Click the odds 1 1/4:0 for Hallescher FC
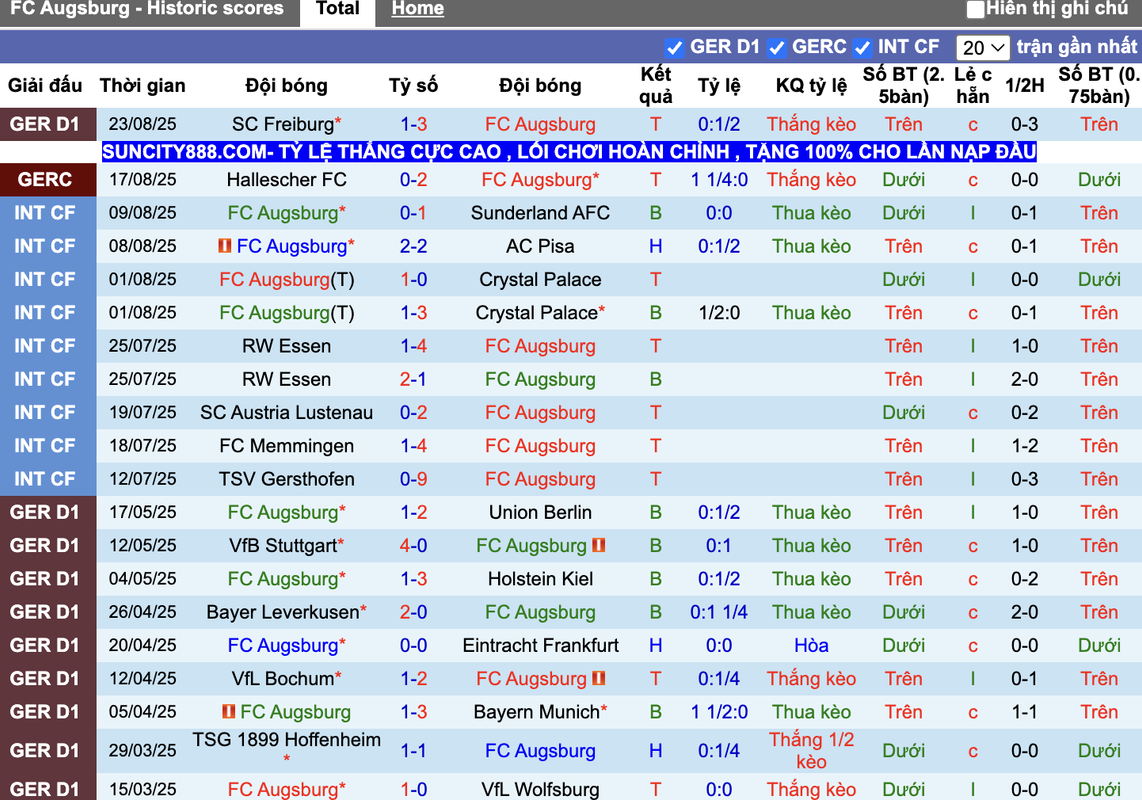Screen dimensions: 1142x800 (719, 180)
